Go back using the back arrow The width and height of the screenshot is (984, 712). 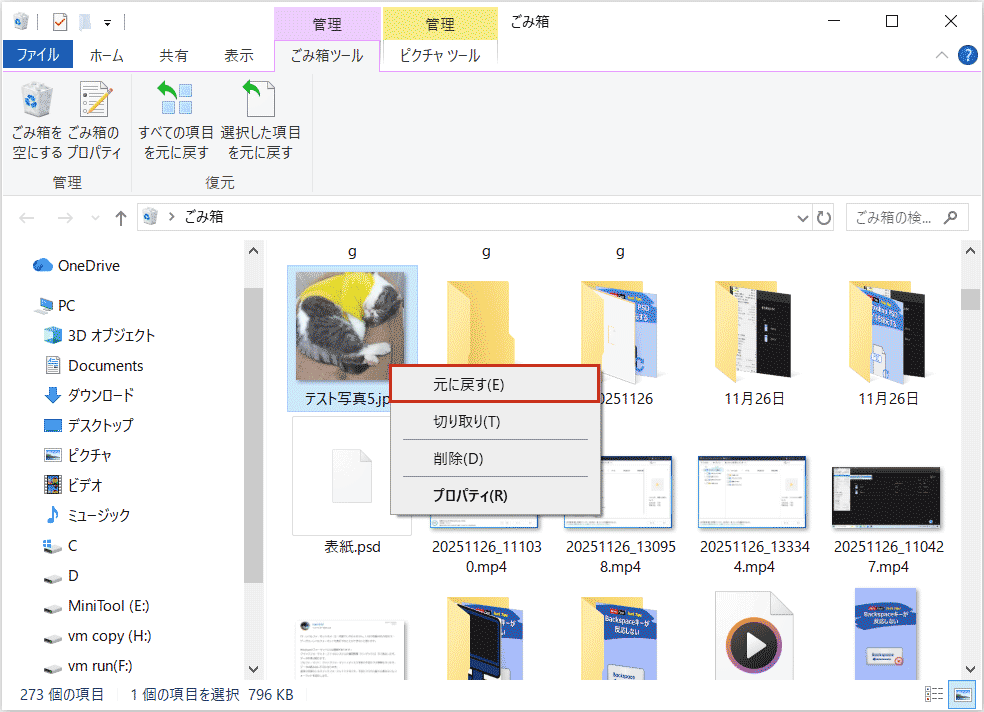(x=27, y=217)
